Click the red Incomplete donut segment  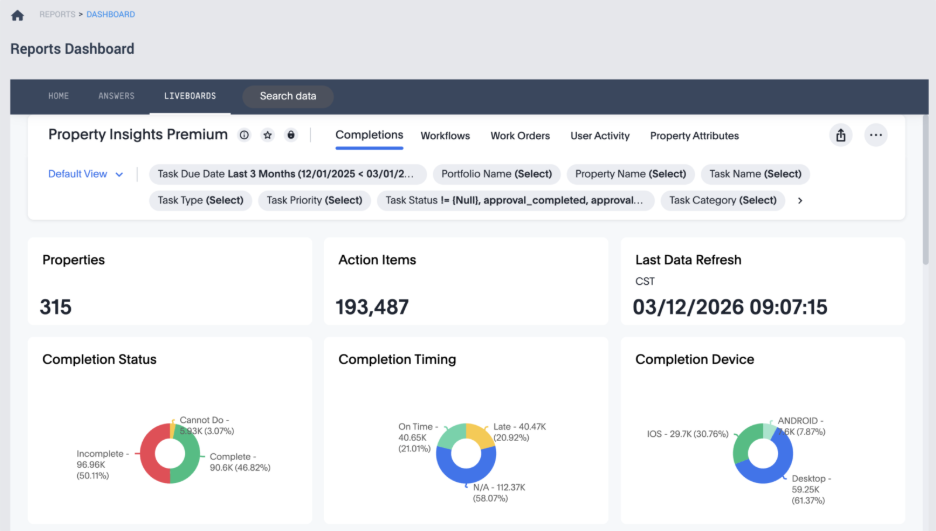146,455
